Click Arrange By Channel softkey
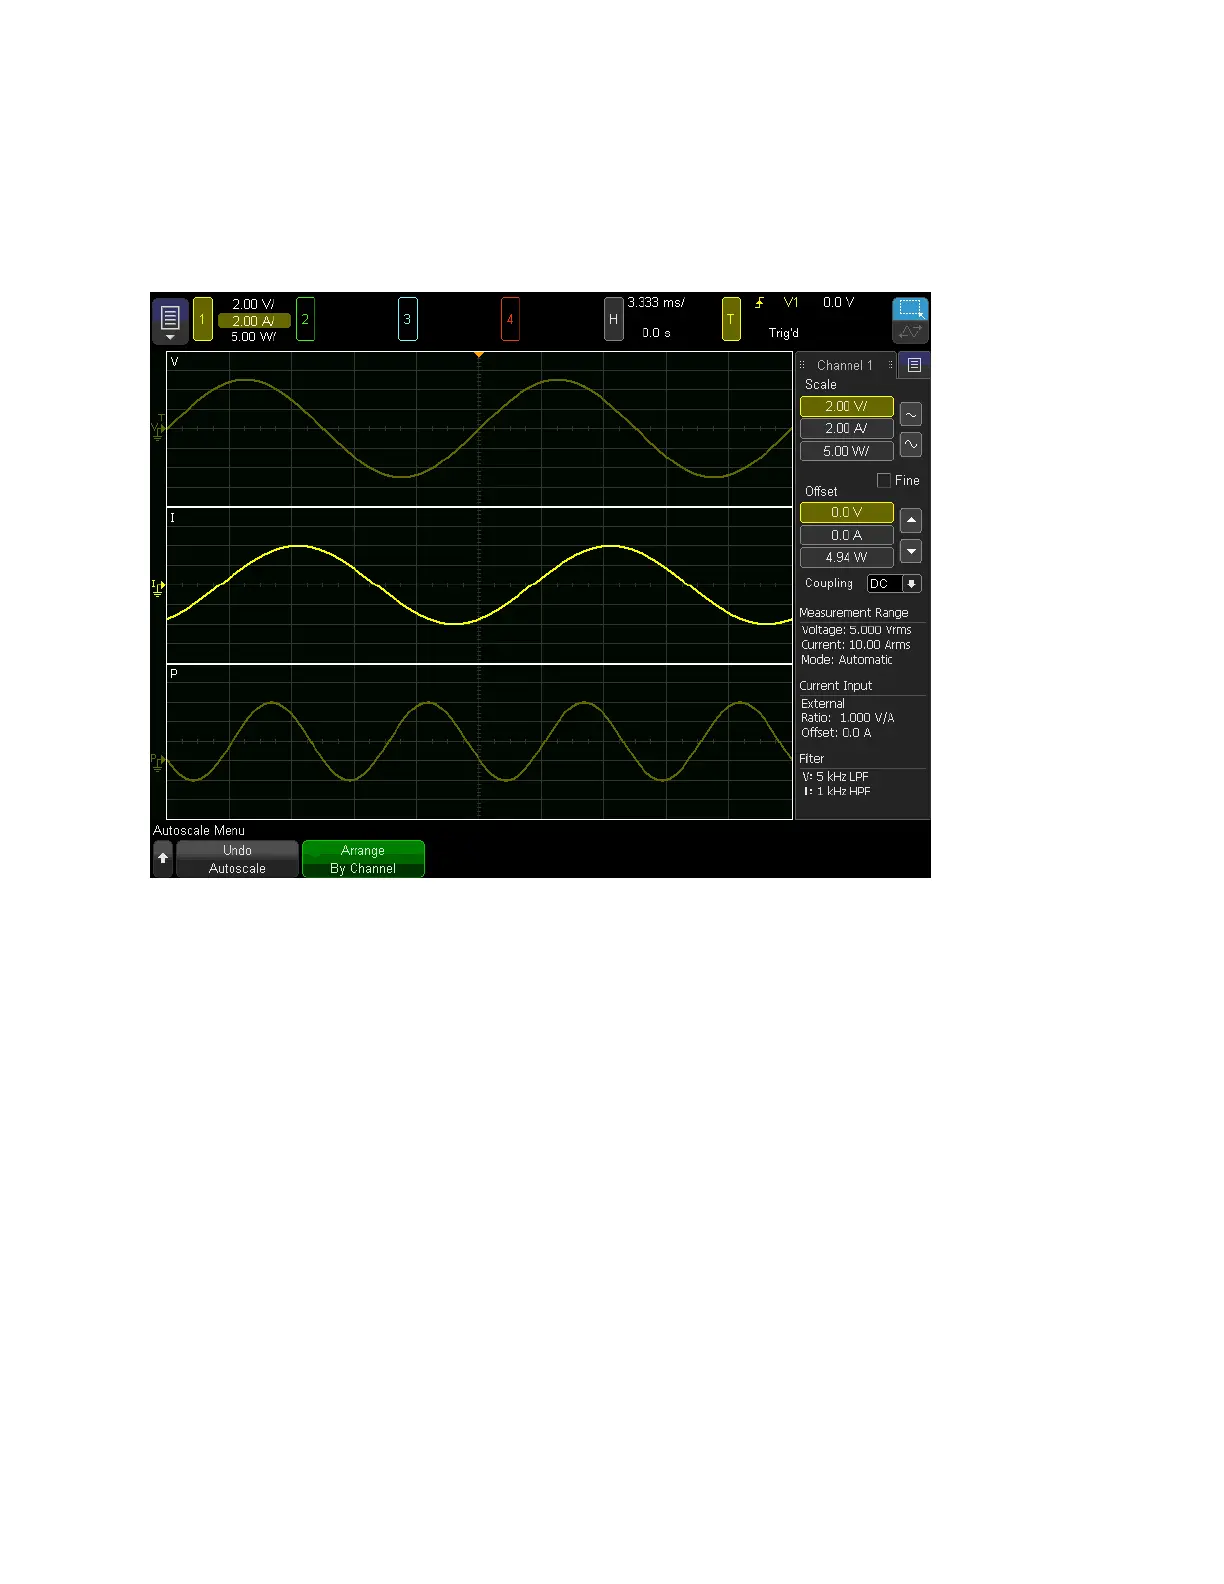Image resolution: width=1224 pixels, height=1584 pixels. pos(363,859)
